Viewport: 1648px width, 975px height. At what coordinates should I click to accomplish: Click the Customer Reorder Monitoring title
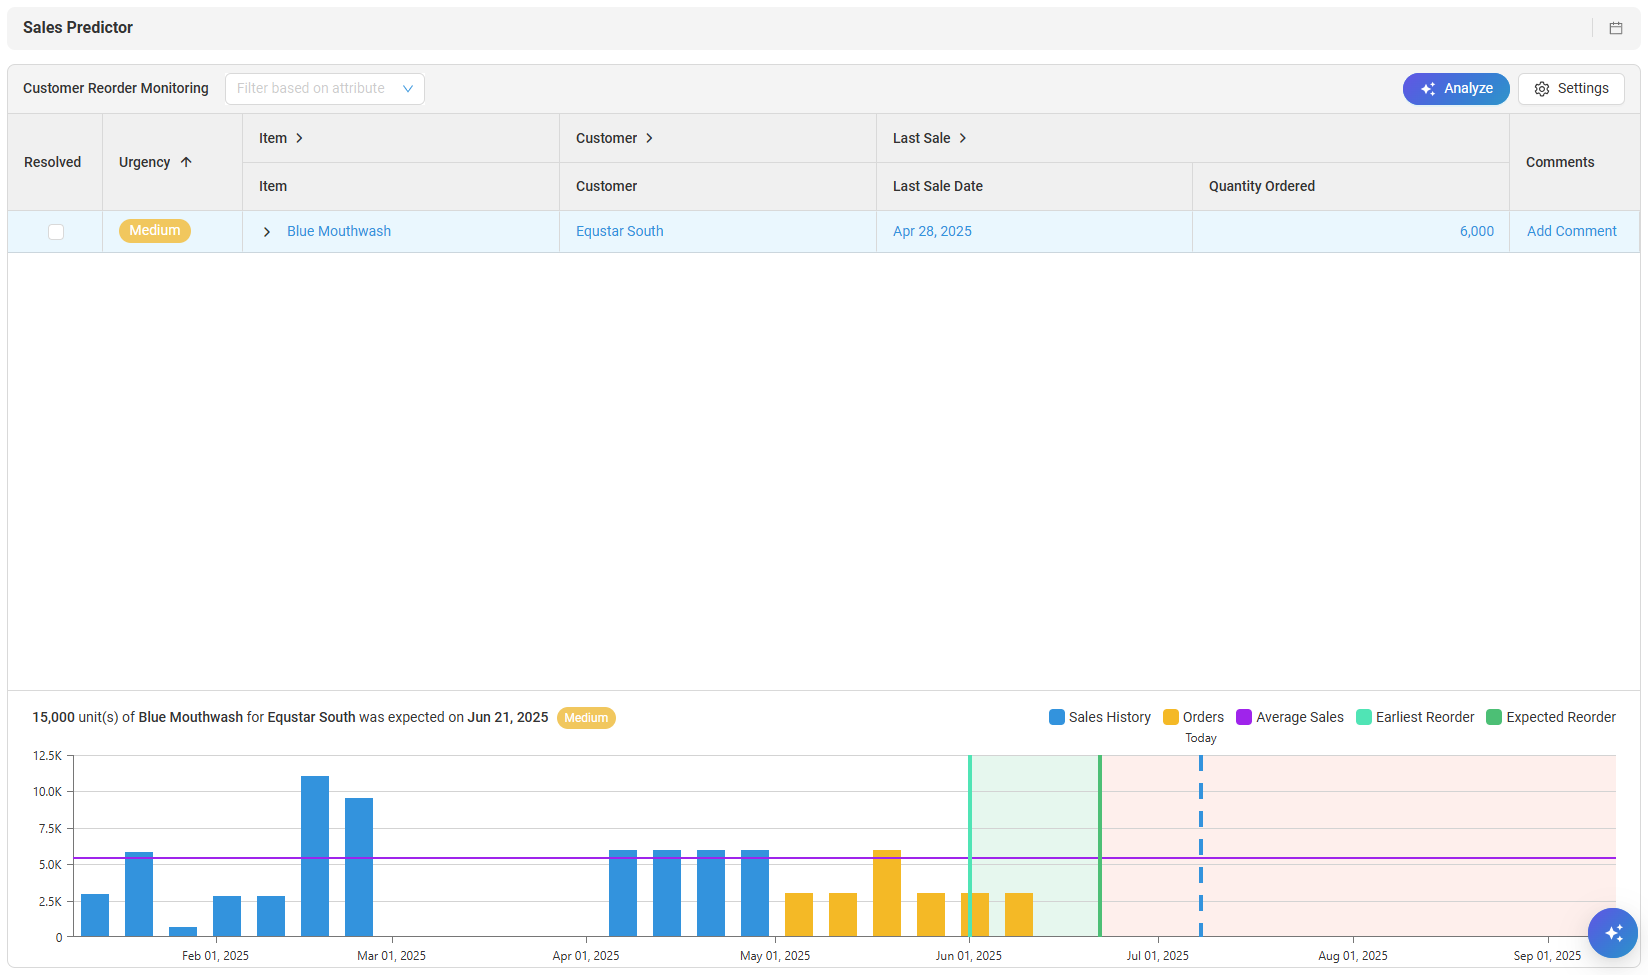116,88
